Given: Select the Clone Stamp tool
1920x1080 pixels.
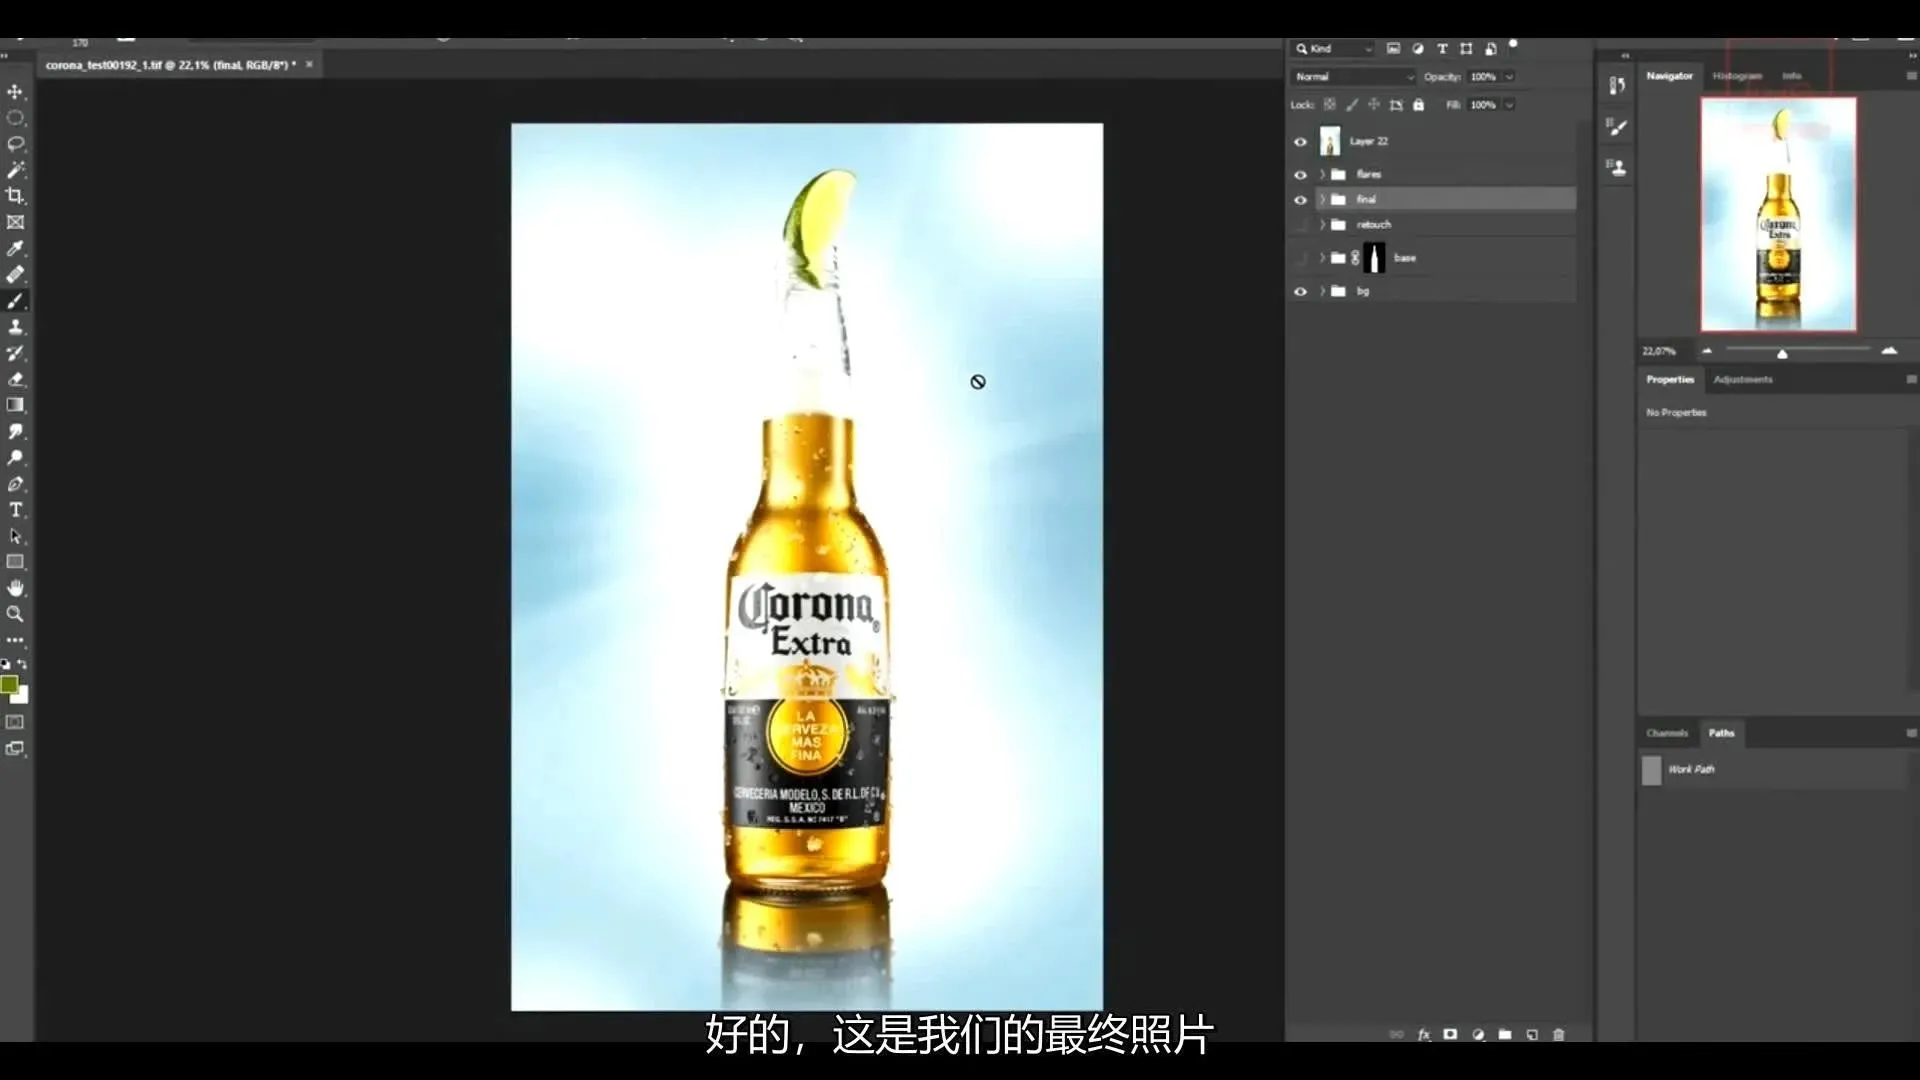Looking at the screenshot, I should [15, 327].
